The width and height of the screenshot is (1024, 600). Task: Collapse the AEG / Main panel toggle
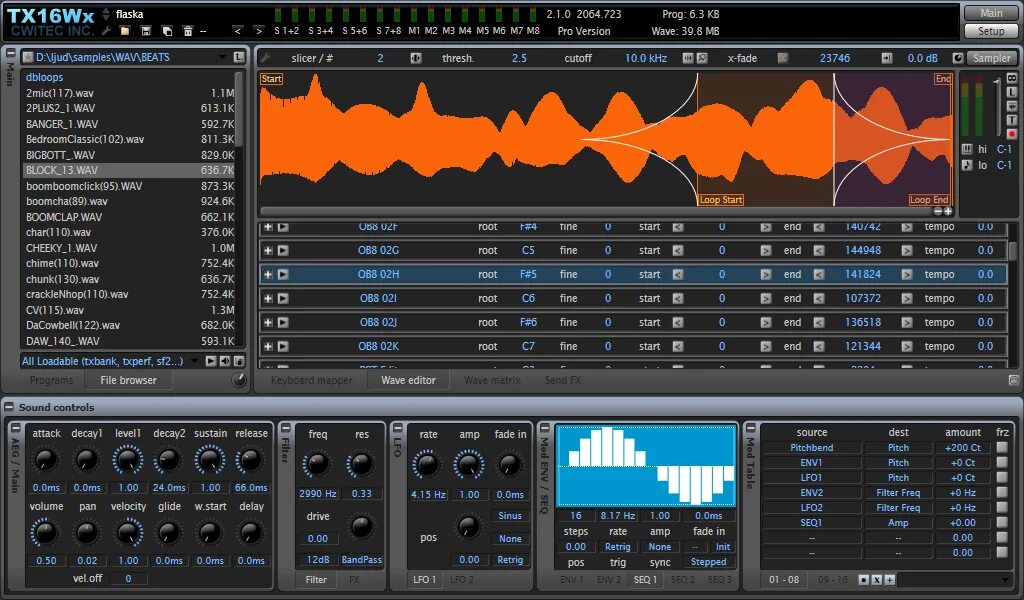pyautogui.click(x=16, y=428)
